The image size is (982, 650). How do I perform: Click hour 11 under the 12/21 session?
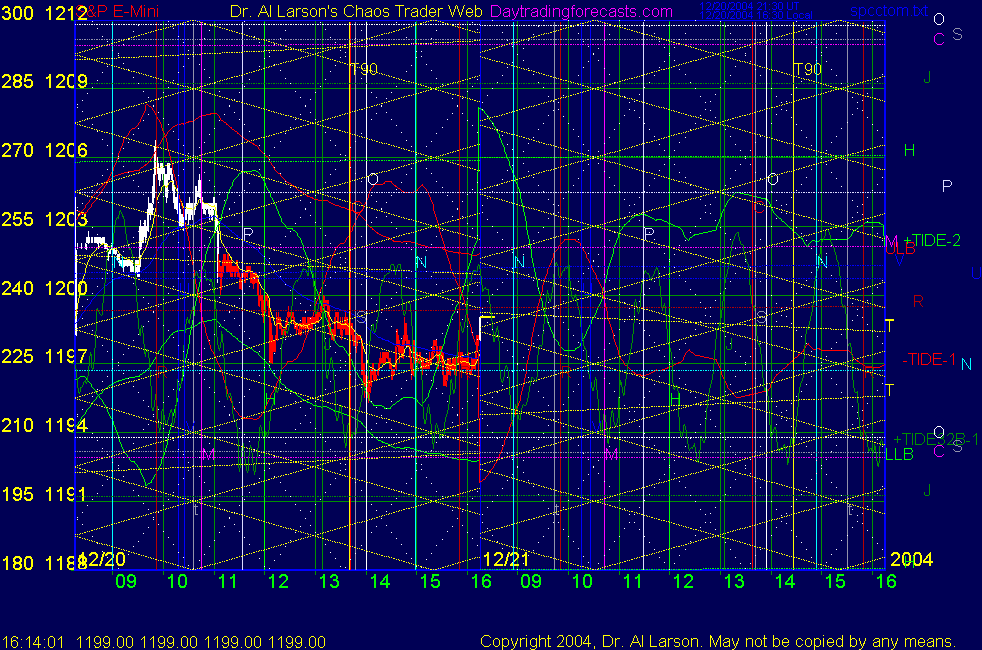(633, 581)
